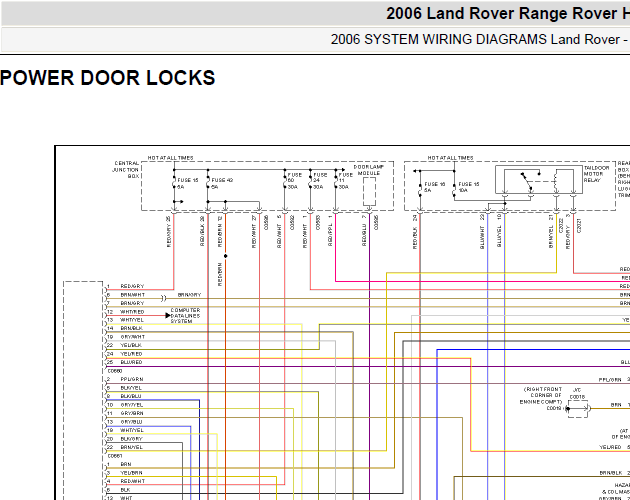Click pin 6 BLK wire label
630x500 pixels.
tap(125, 490)
